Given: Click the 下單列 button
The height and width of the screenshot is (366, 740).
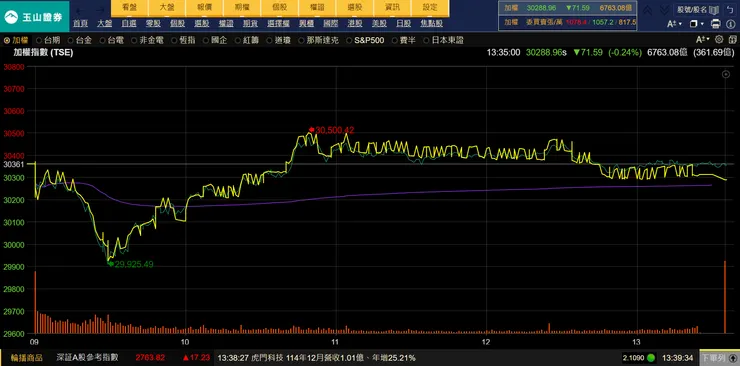Looking at the screenshot, I should point(719,358).
